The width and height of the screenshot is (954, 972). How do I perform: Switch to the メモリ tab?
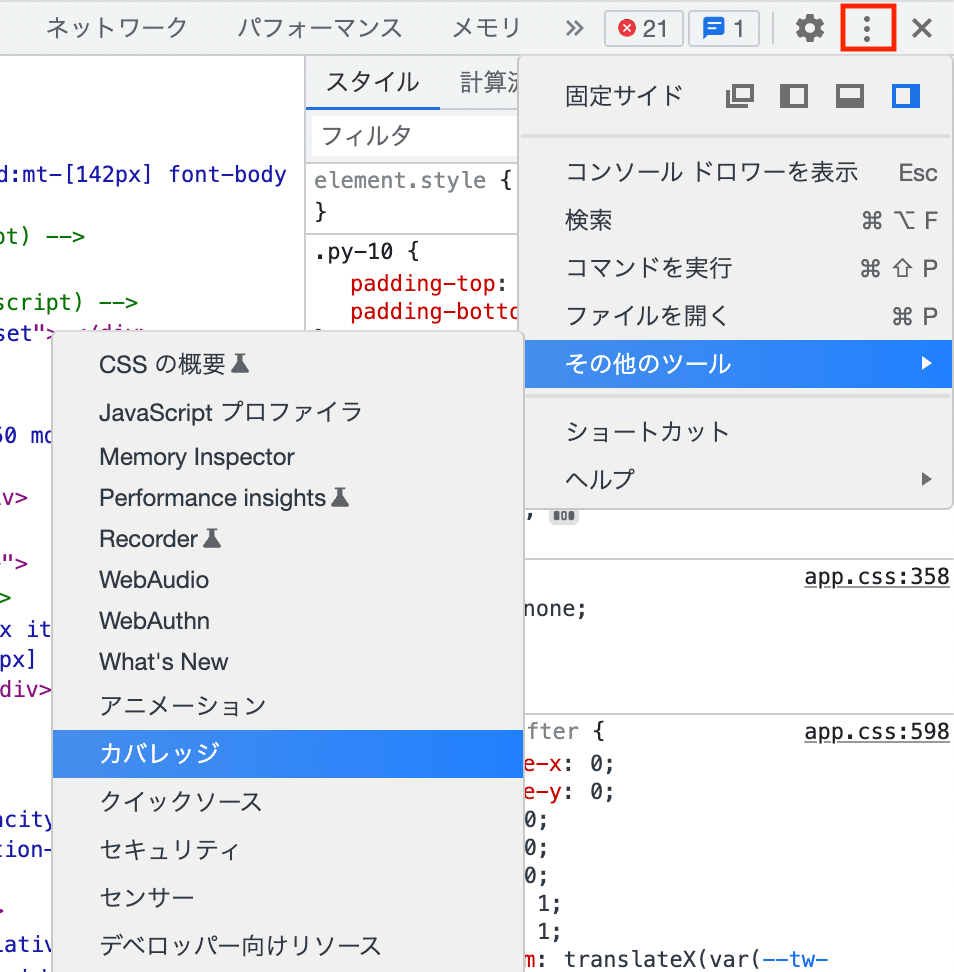pyautogui.click(x=485, y=28)
